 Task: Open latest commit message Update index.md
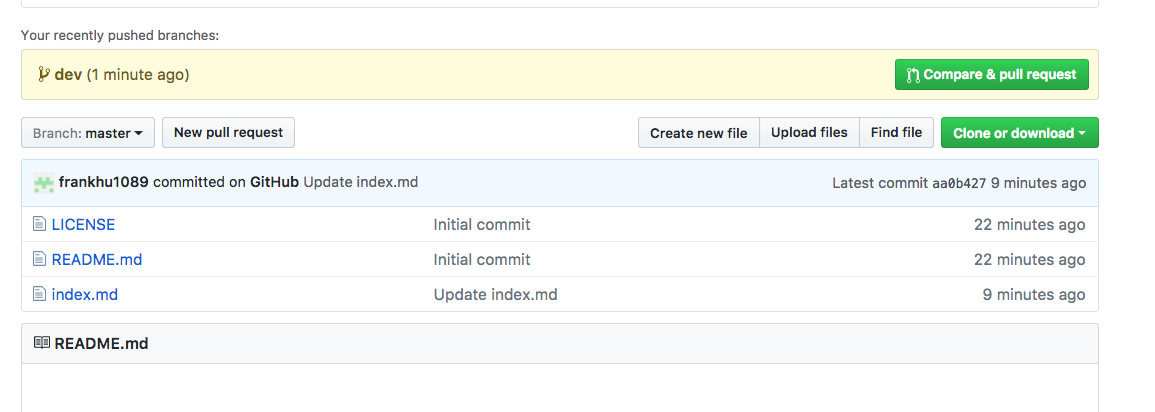pyautogui.click(x=361, y=182)
